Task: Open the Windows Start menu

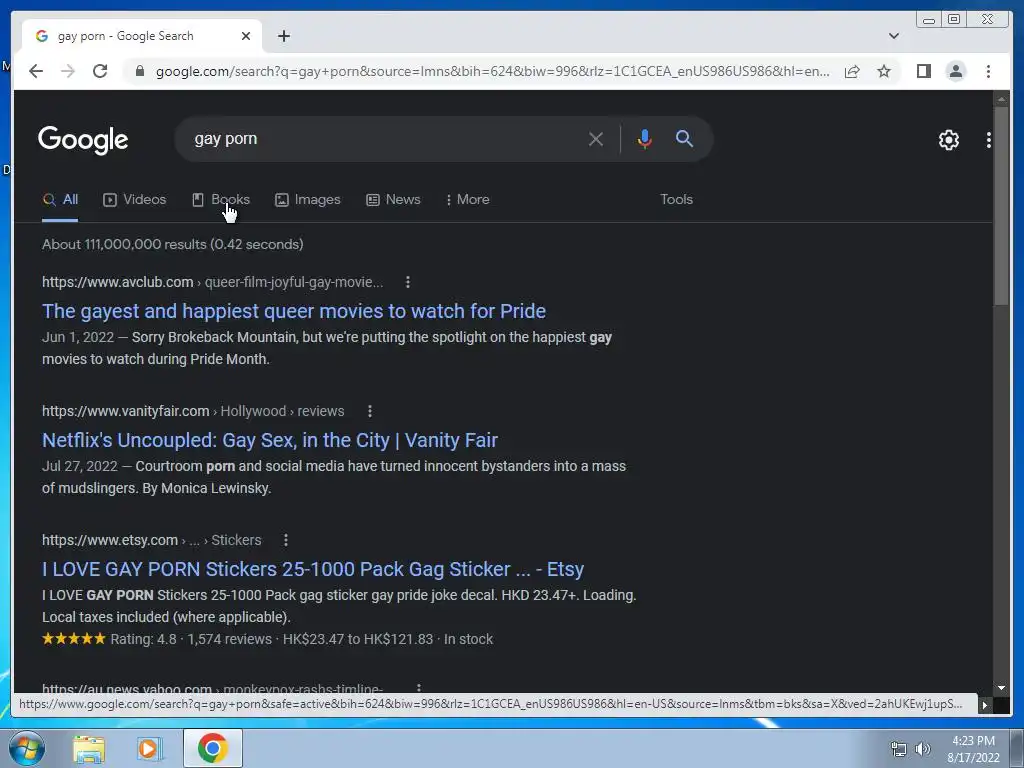Action: click(26, 748)
